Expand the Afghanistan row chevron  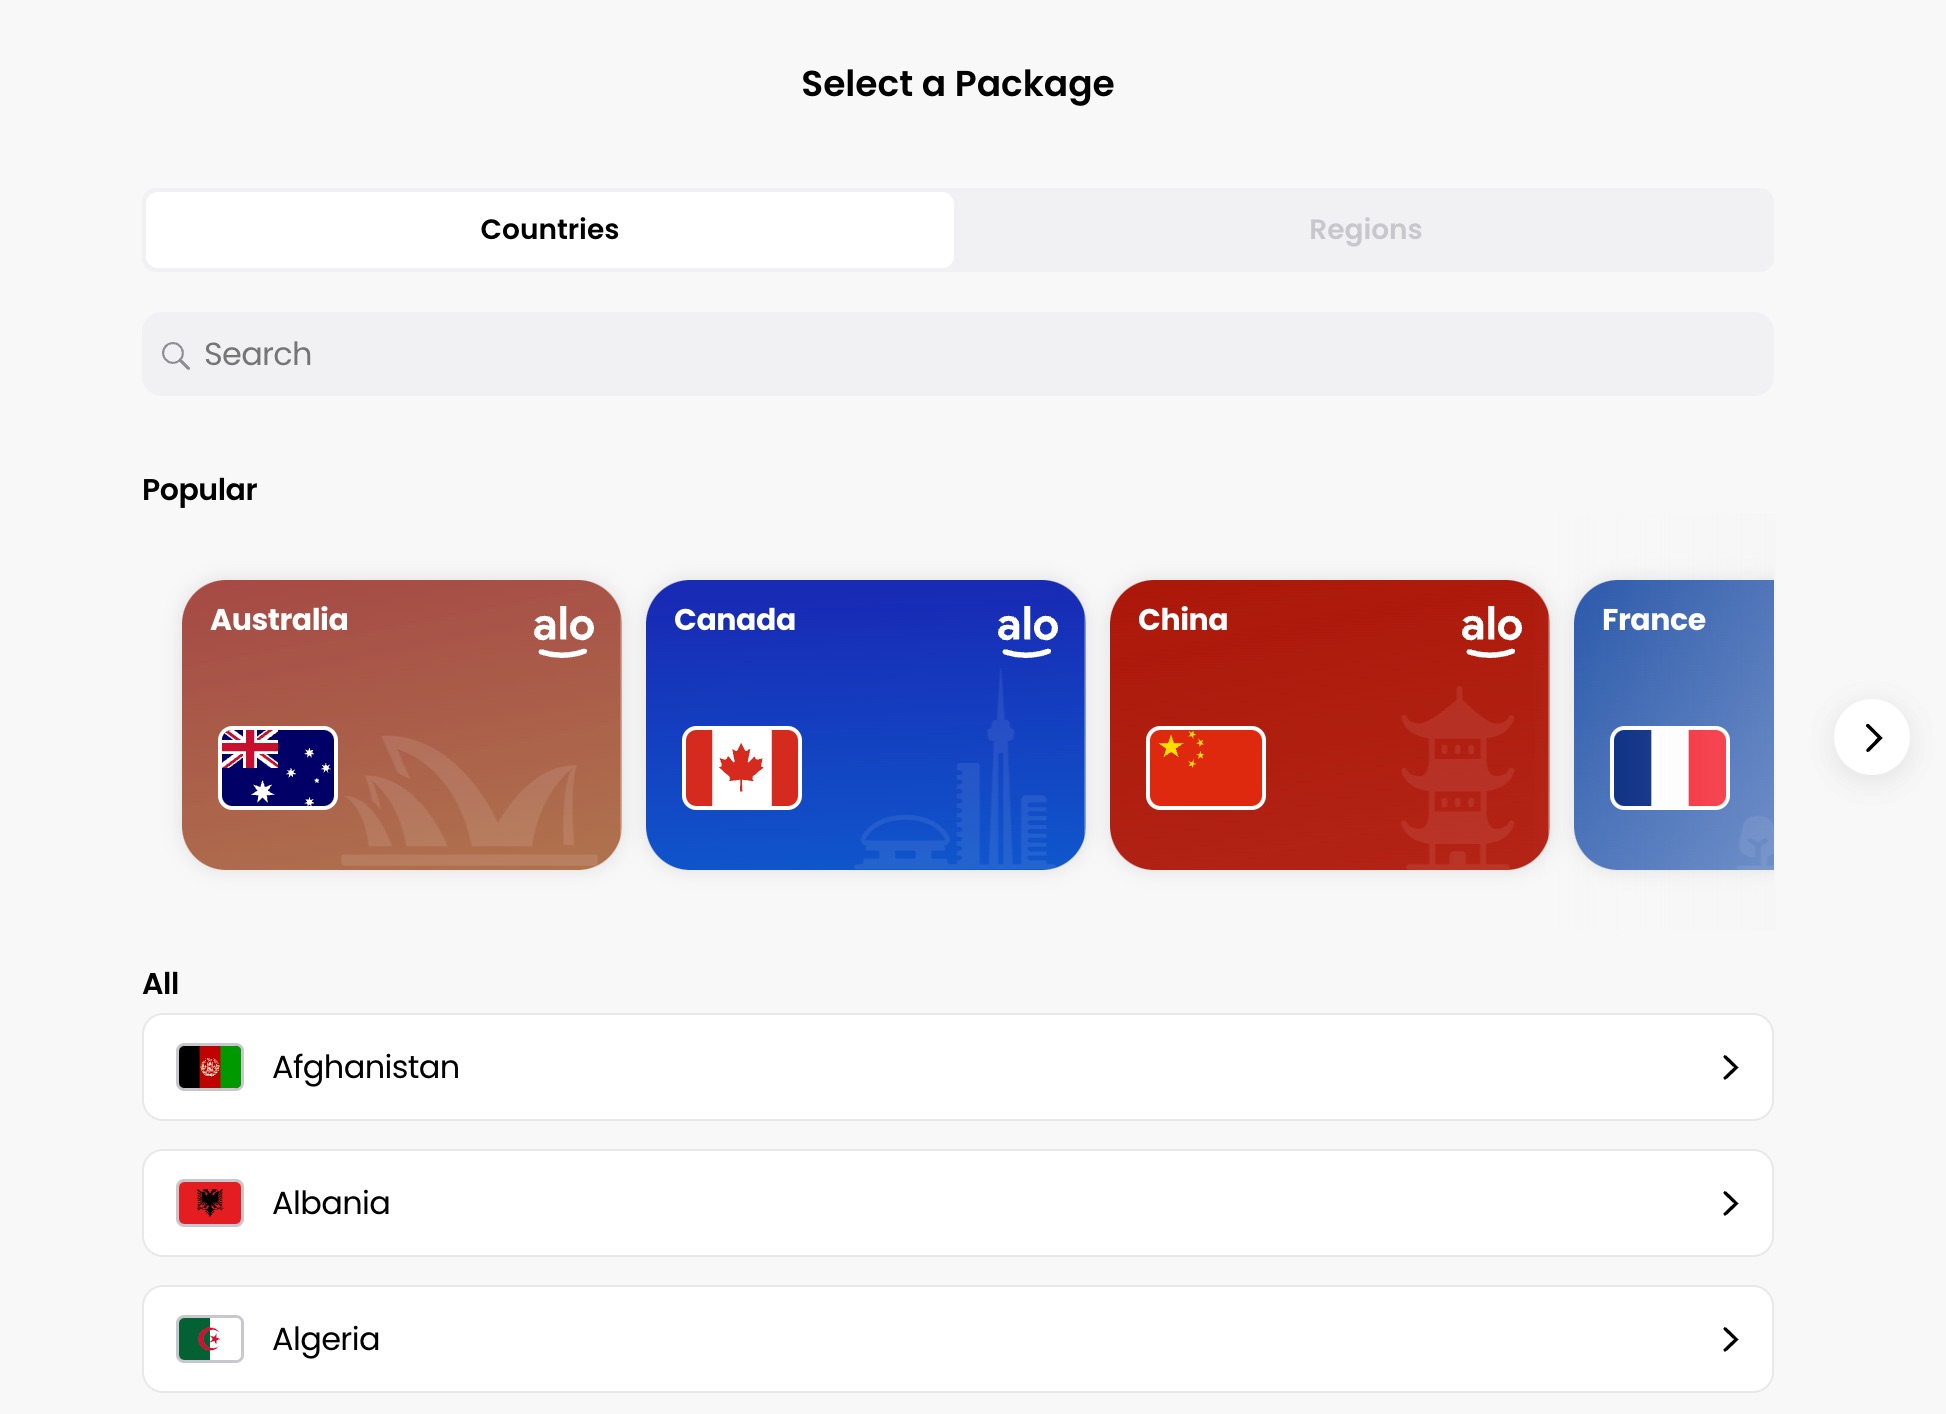(1730, 1067)
